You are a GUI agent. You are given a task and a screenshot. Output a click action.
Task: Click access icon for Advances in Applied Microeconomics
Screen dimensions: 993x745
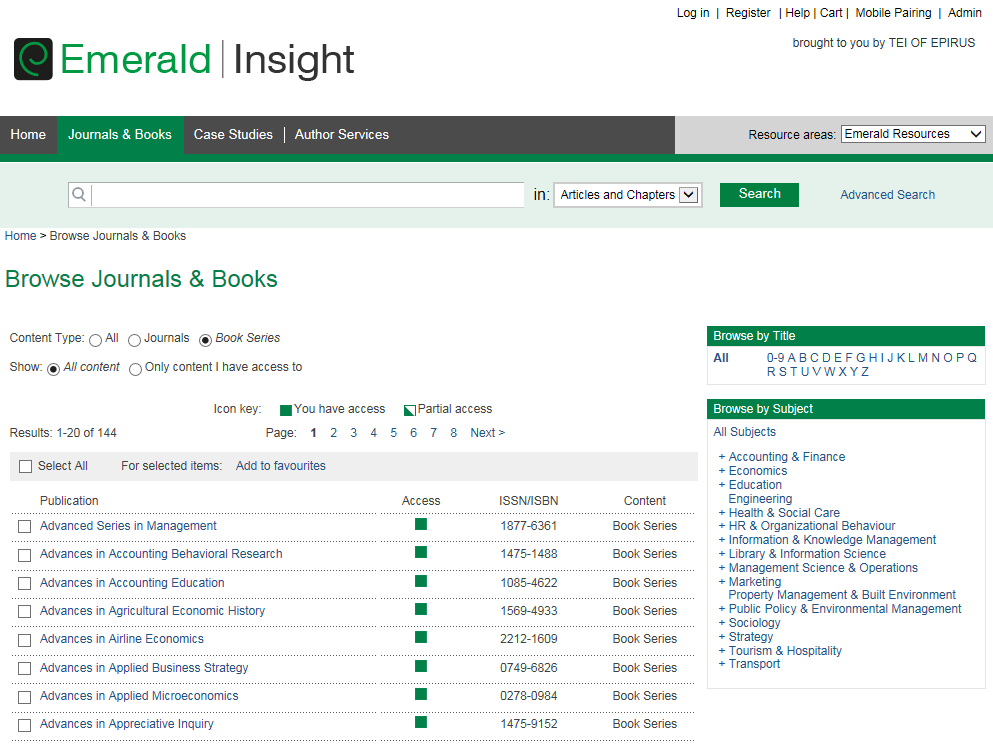[421, 694]
